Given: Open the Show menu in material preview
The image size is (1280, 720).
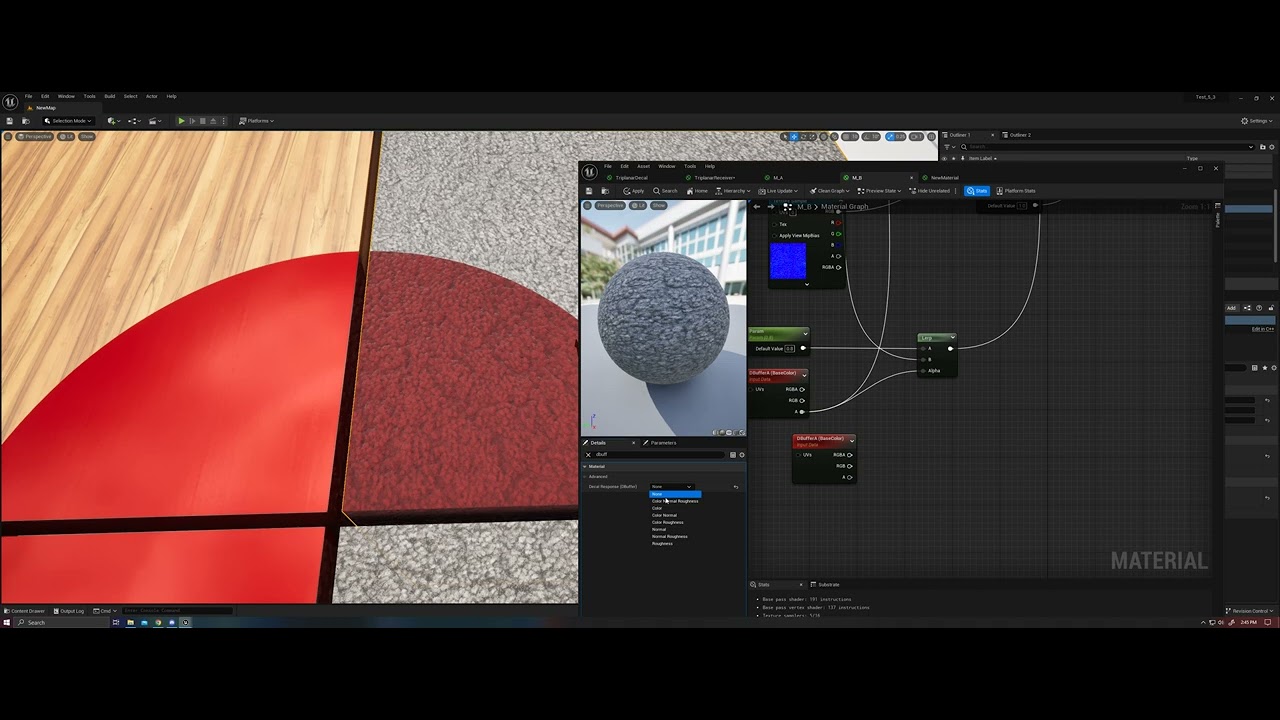Looking at the screenshot, I should click(658, 205).
